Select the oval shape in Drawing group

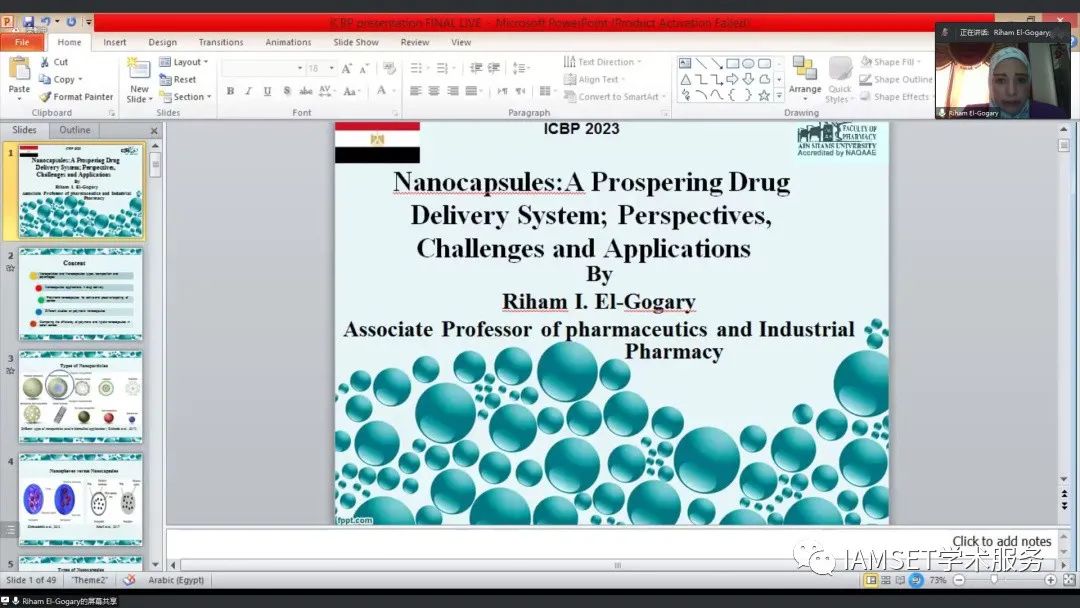click(x=748, y=63)
